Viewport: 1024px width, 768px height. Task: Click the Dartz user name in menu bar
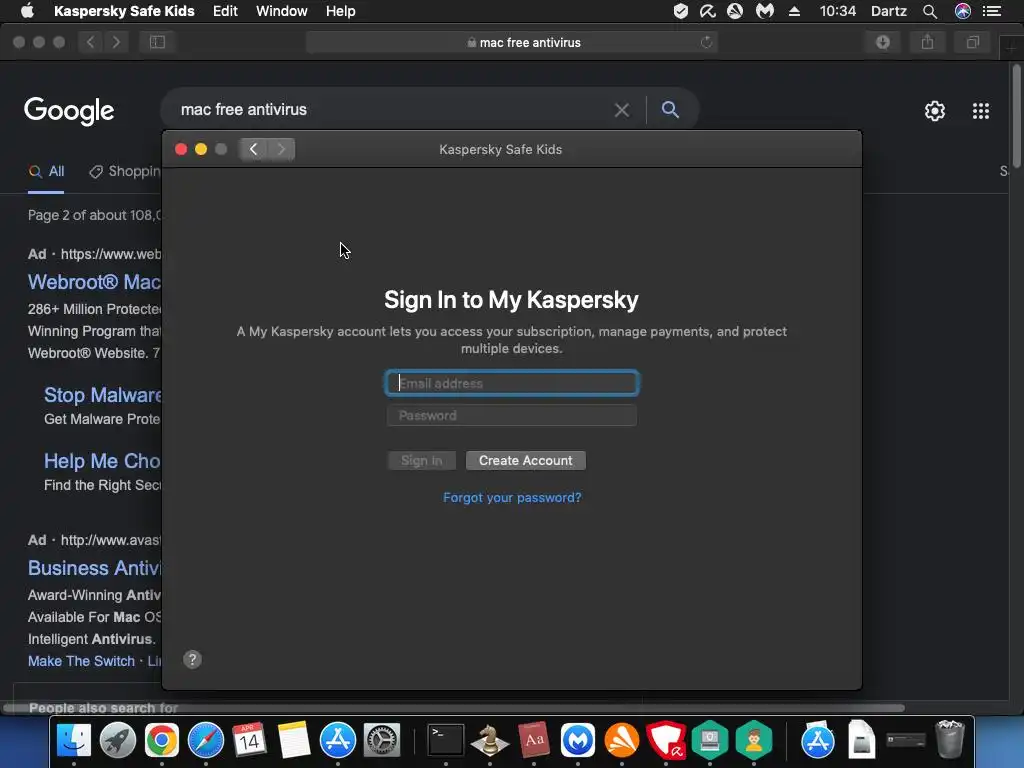click(888, 11)
